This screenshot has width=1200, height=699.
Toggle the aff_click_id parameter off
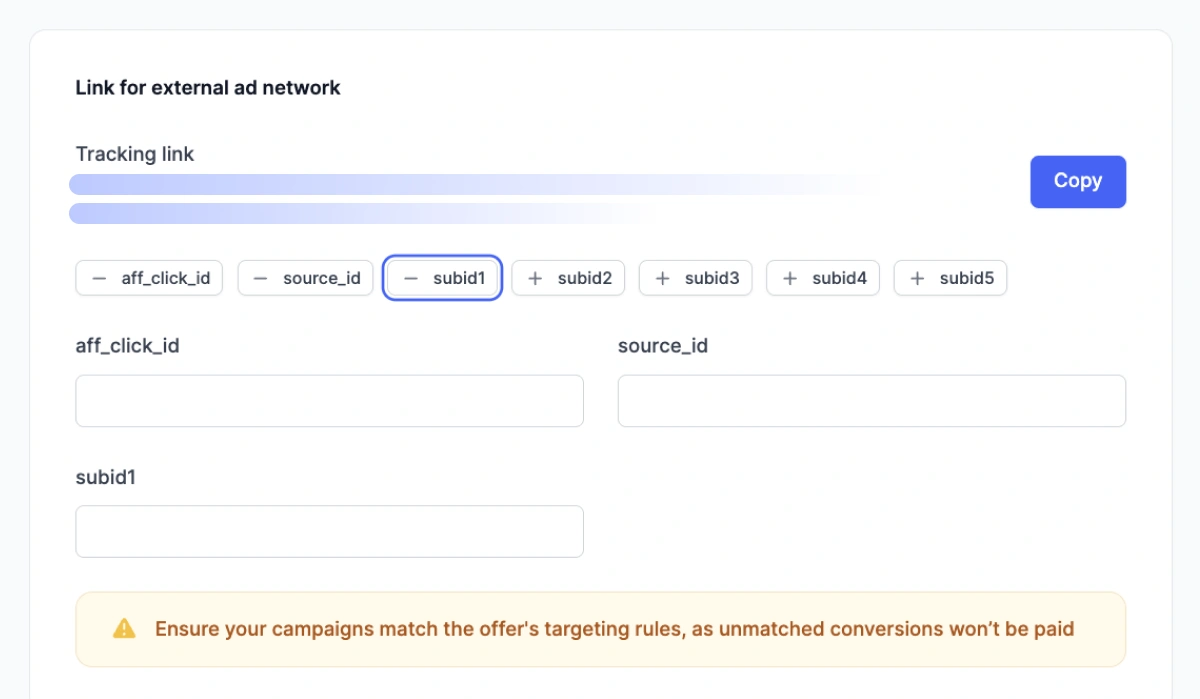coord(148,278)
